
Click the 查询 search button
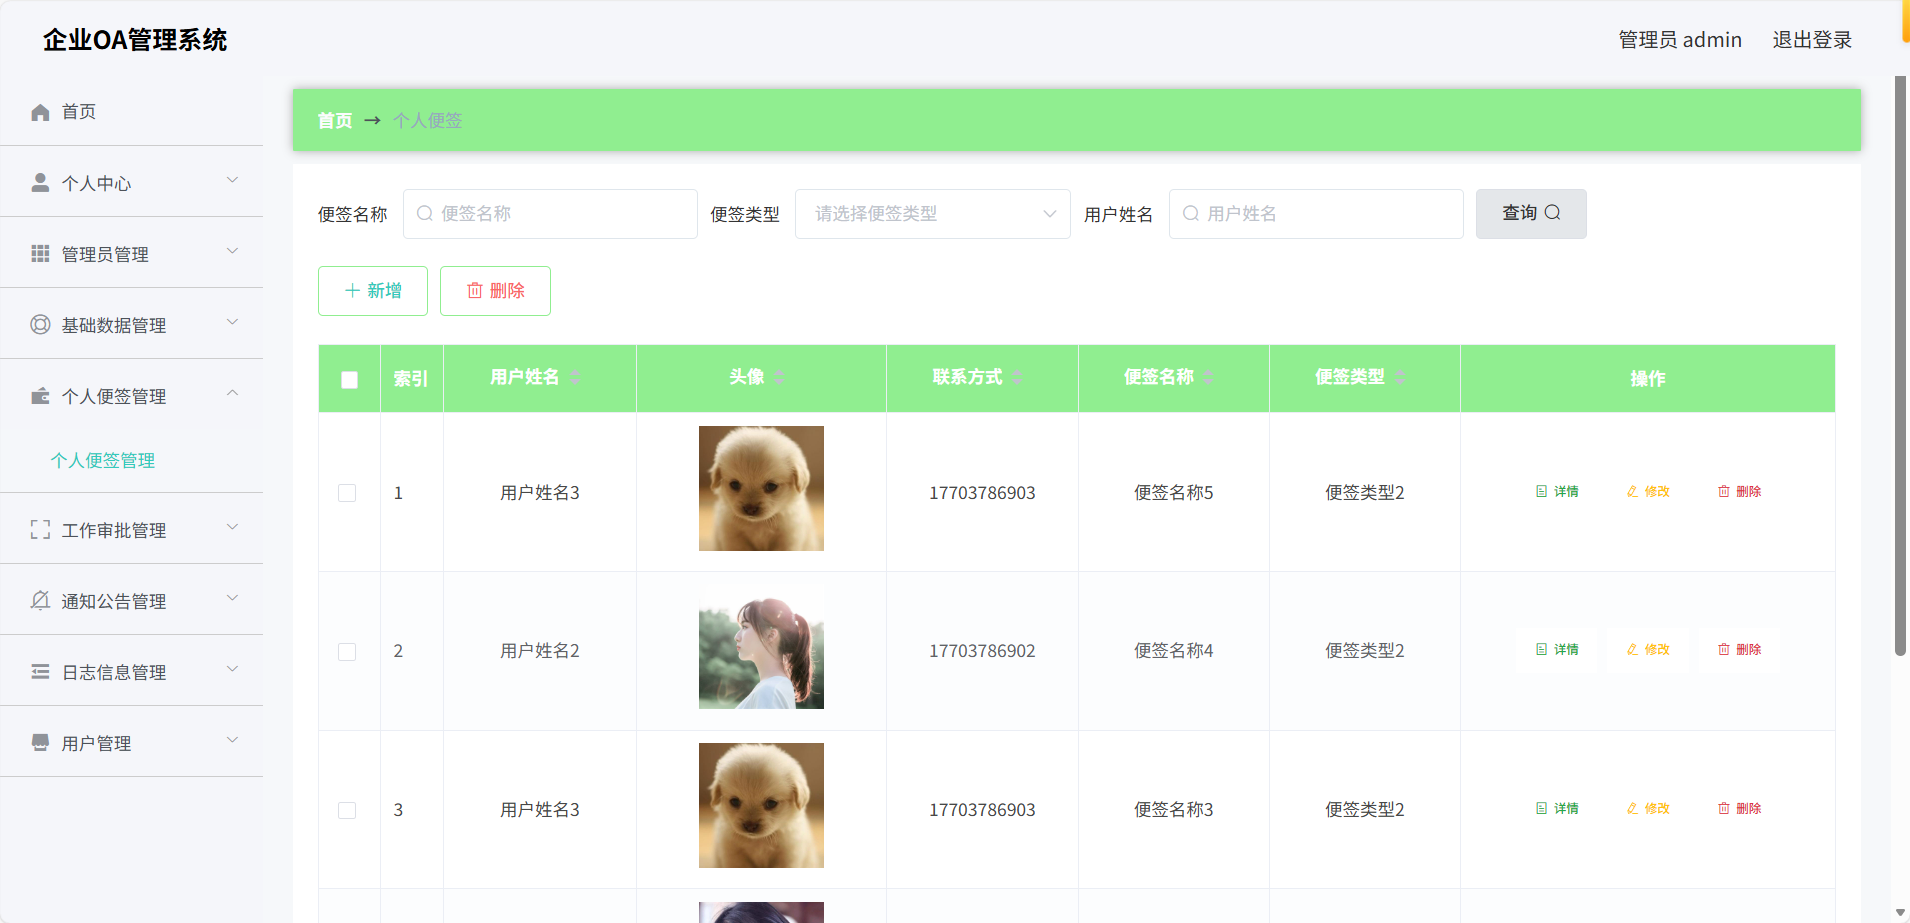(x=1531, y=214)
